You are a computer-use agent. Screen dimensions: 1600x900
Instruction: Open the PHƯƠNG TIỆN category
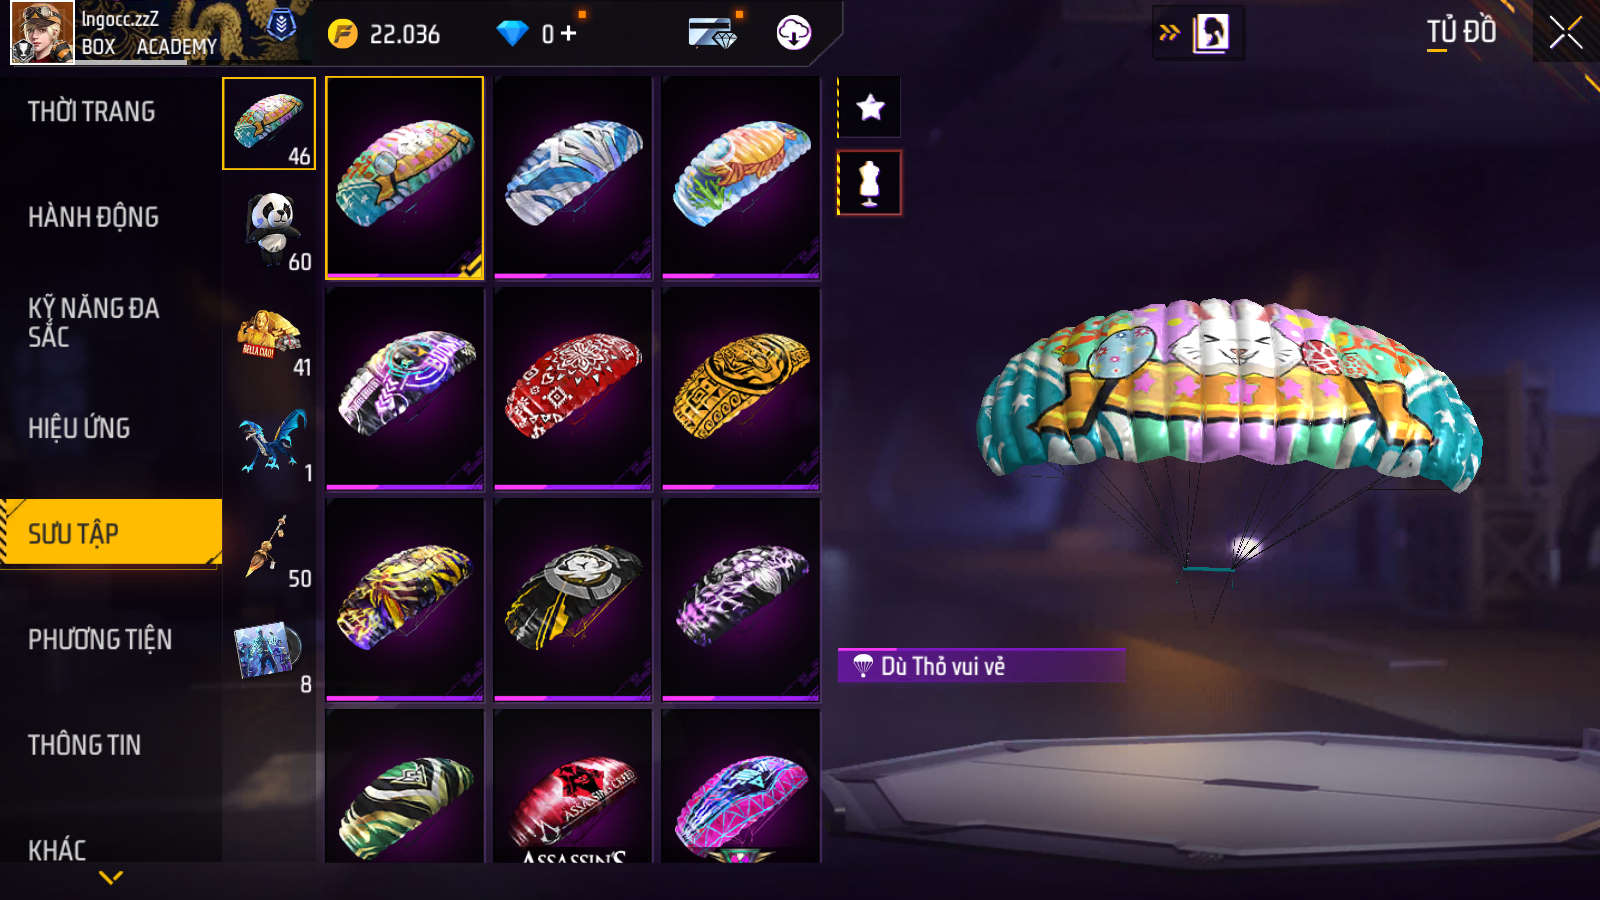point(100,639)
